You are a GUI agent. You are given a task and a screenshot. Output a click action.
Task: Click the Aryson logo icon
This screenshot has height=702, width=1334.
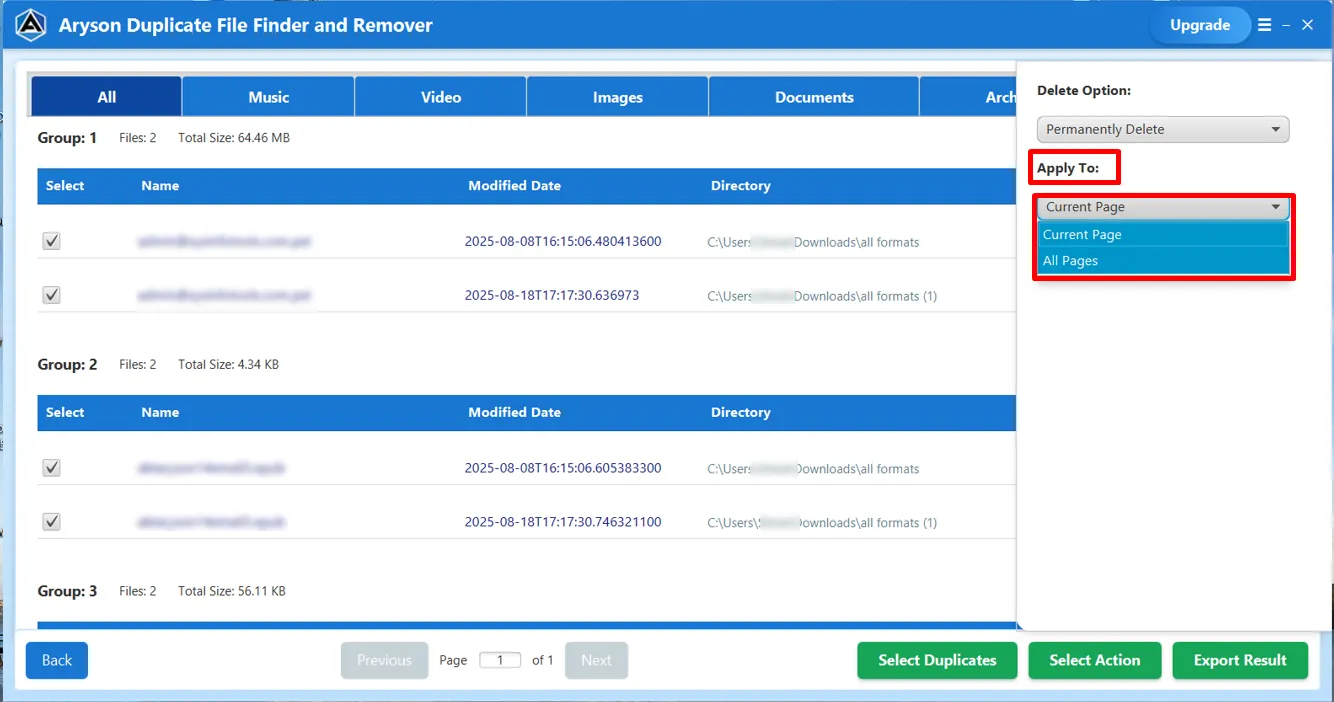tap(30, 25)
